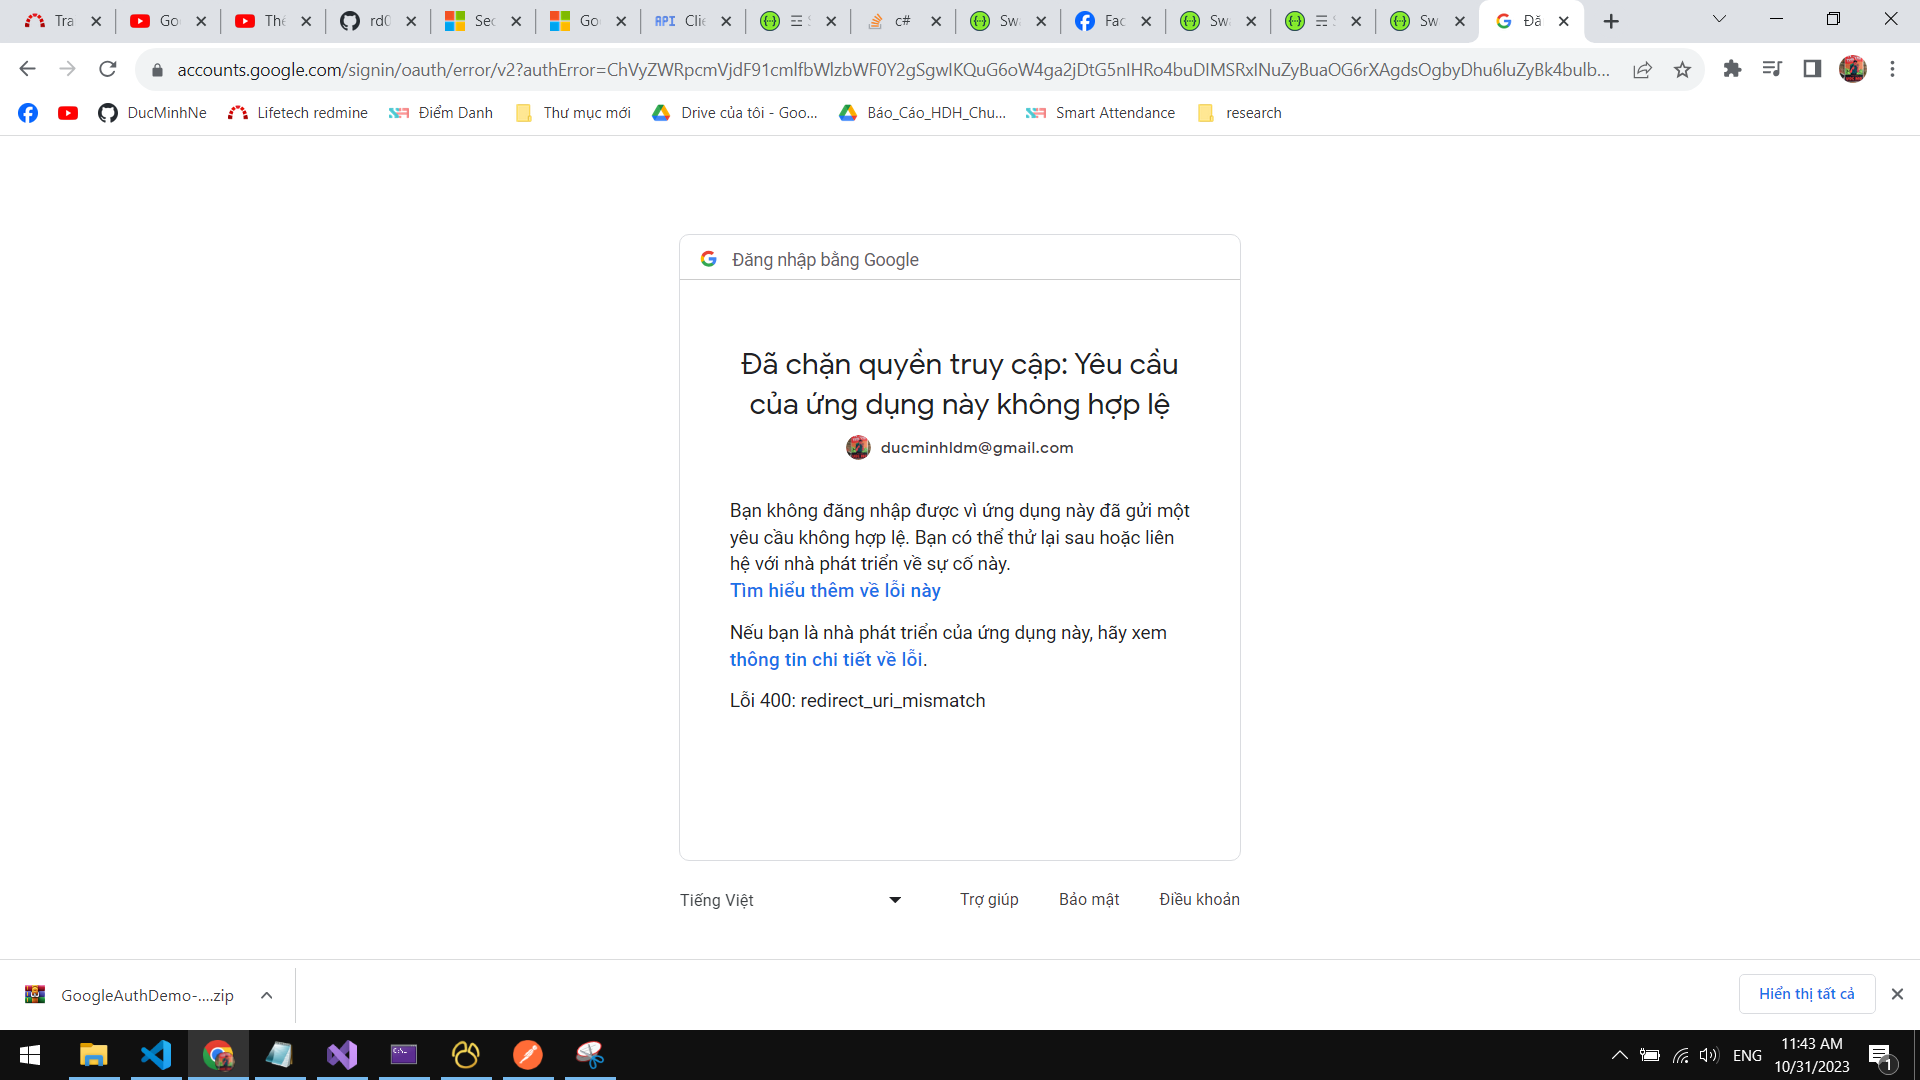Click the address bar URL field
Image resolution: width=1920 pixels, height=1080 pixels.
[x=890, y=69]
